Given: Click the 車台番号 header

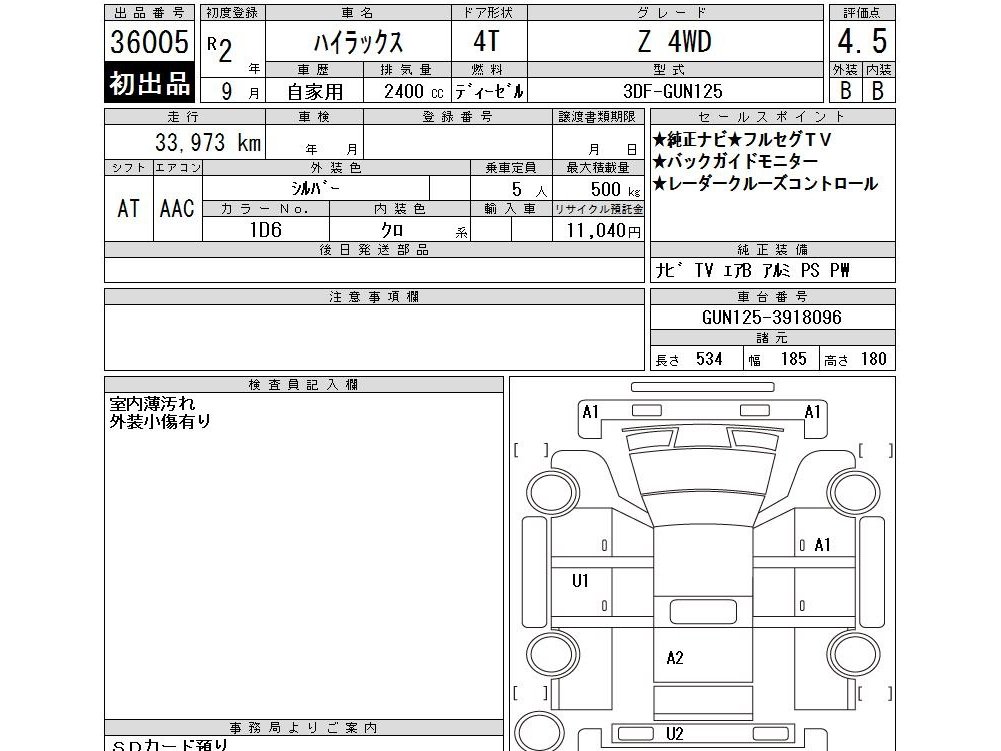Looking at the screenshot, I should point(772,296).
